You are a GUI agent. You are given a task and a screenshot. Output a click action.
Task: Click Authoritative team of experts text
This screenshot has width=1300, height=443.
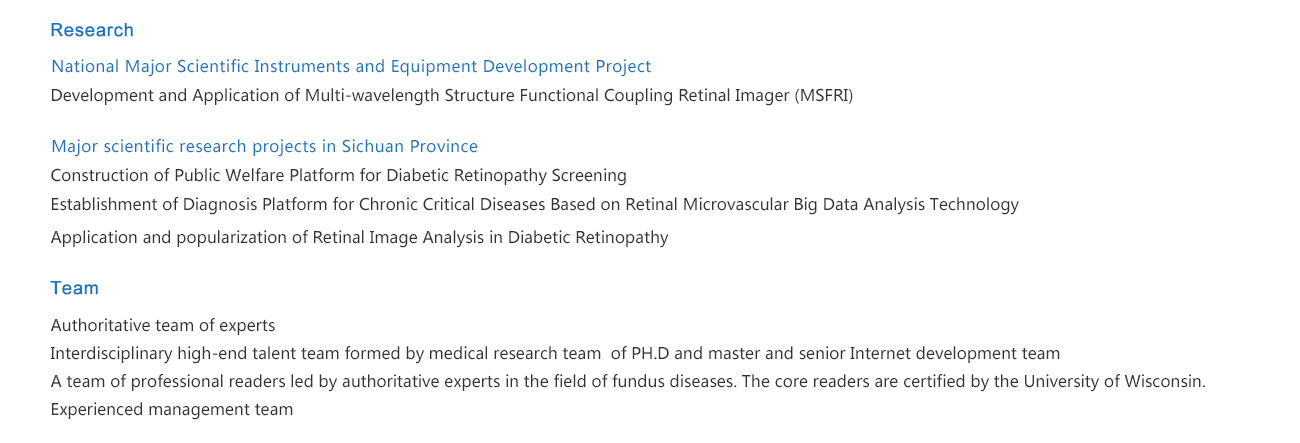point(163,326)
